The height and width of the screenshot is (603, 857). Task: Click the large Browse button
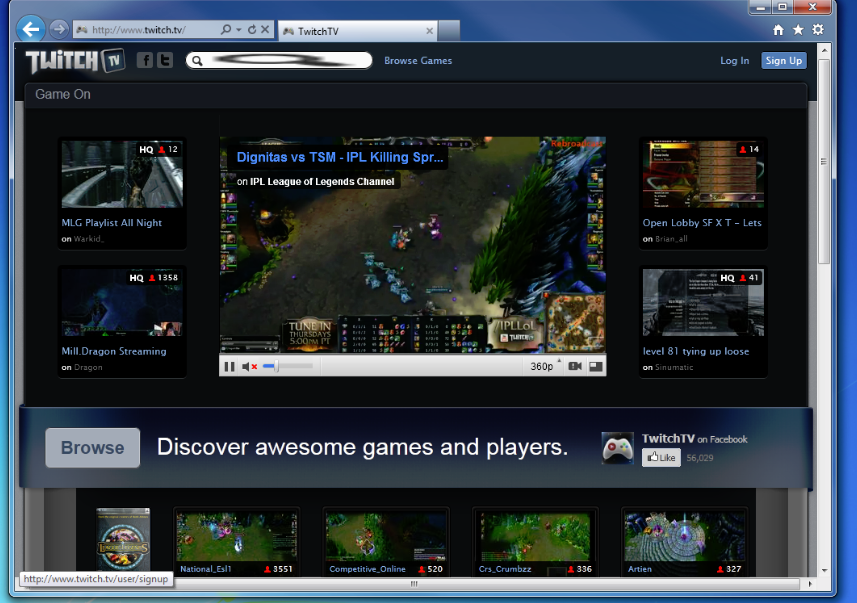pos(92,447)
